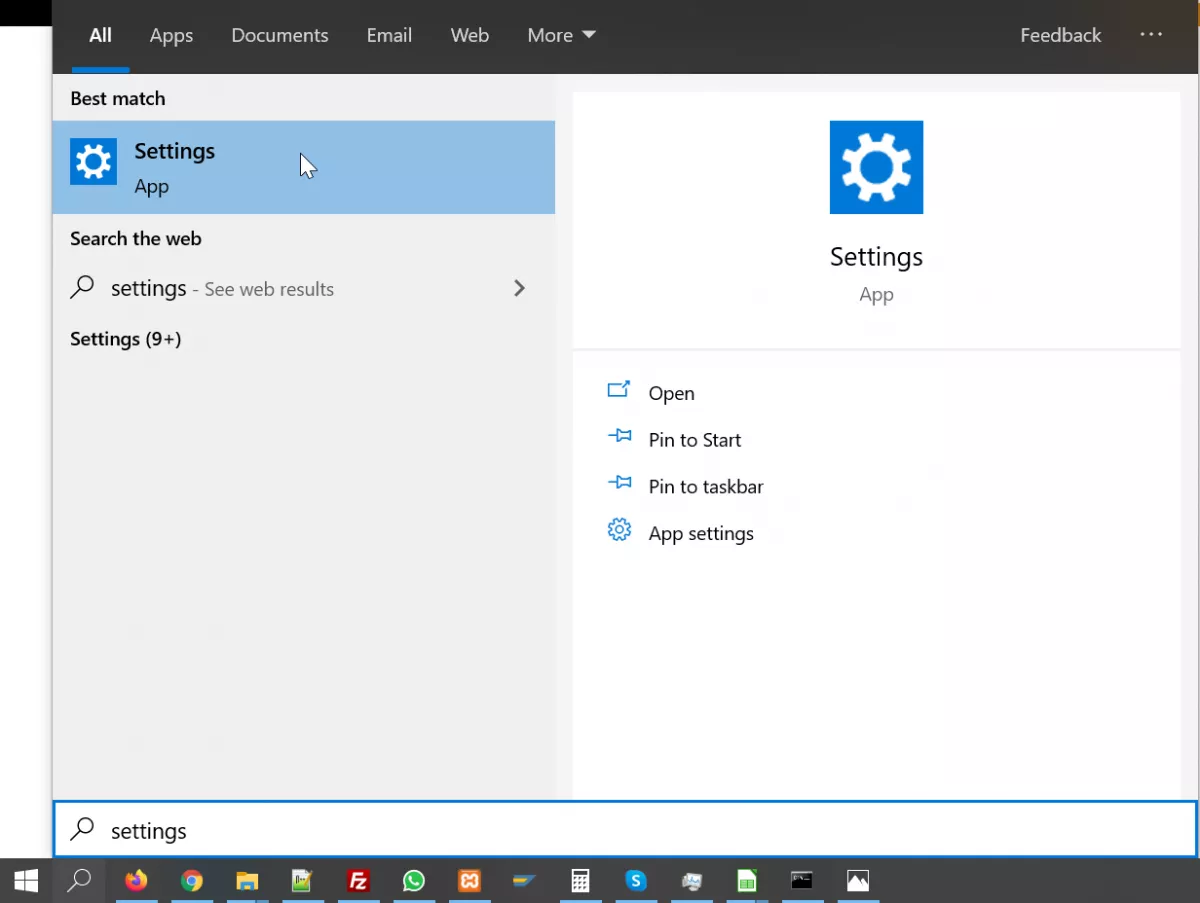Send Feedback about search
Viewport: 1200px width, 903px height.
tap(1060, 35)
